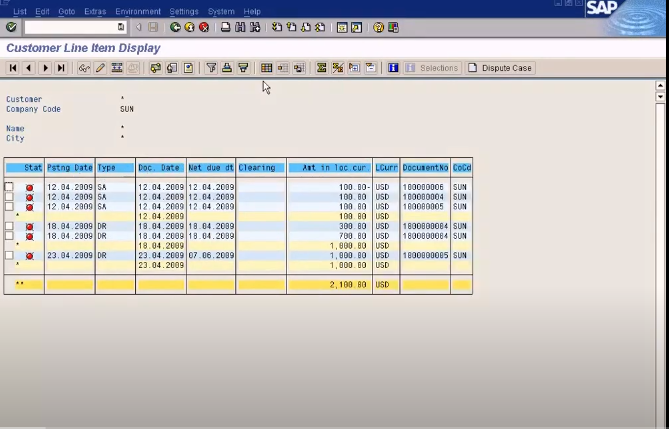Select the DocumentNo column header

[x=425, y=168]
